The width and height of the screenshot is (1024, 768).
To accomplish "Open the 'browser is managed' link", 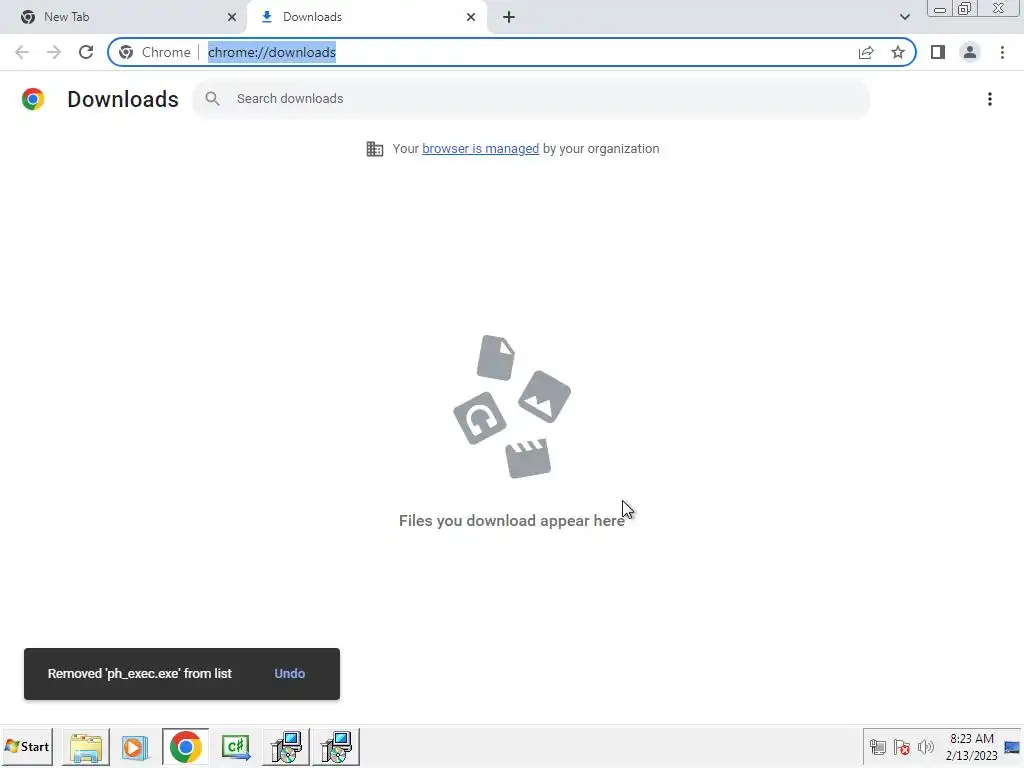I will point(480,149).
